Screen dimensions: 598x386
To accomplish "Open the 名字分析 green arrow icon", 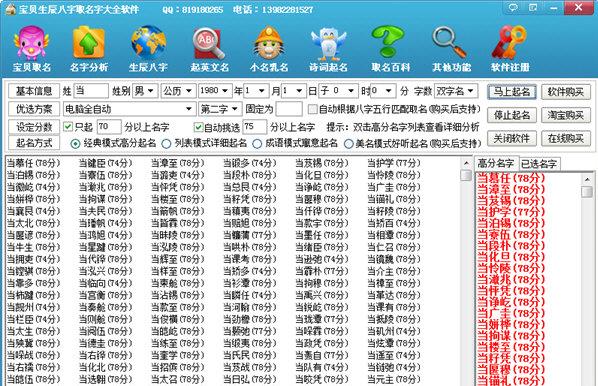I will (x=89, y=43).
